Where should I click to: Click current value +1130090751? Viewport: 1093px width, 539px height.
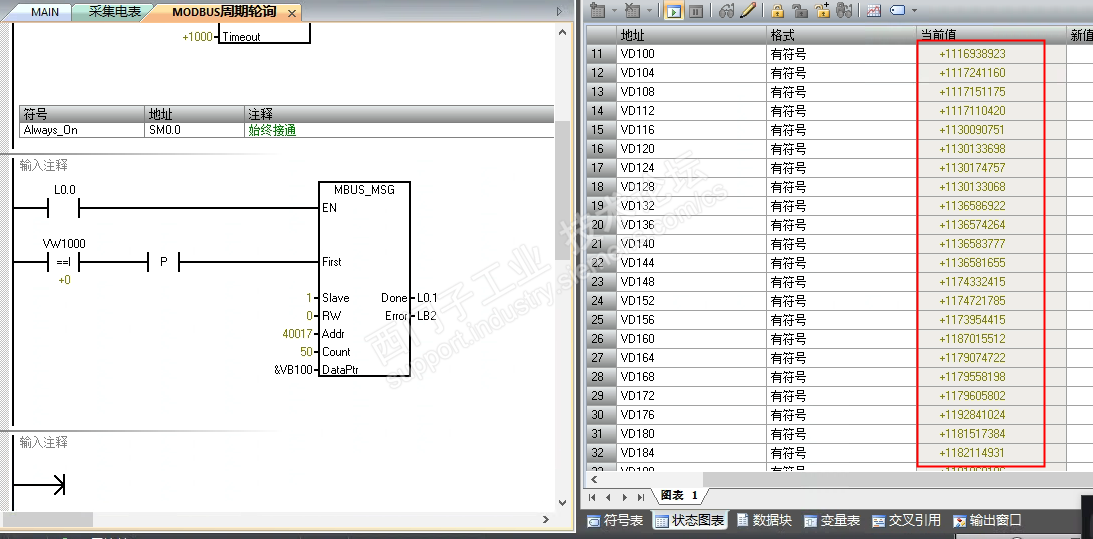click(972, 130)
